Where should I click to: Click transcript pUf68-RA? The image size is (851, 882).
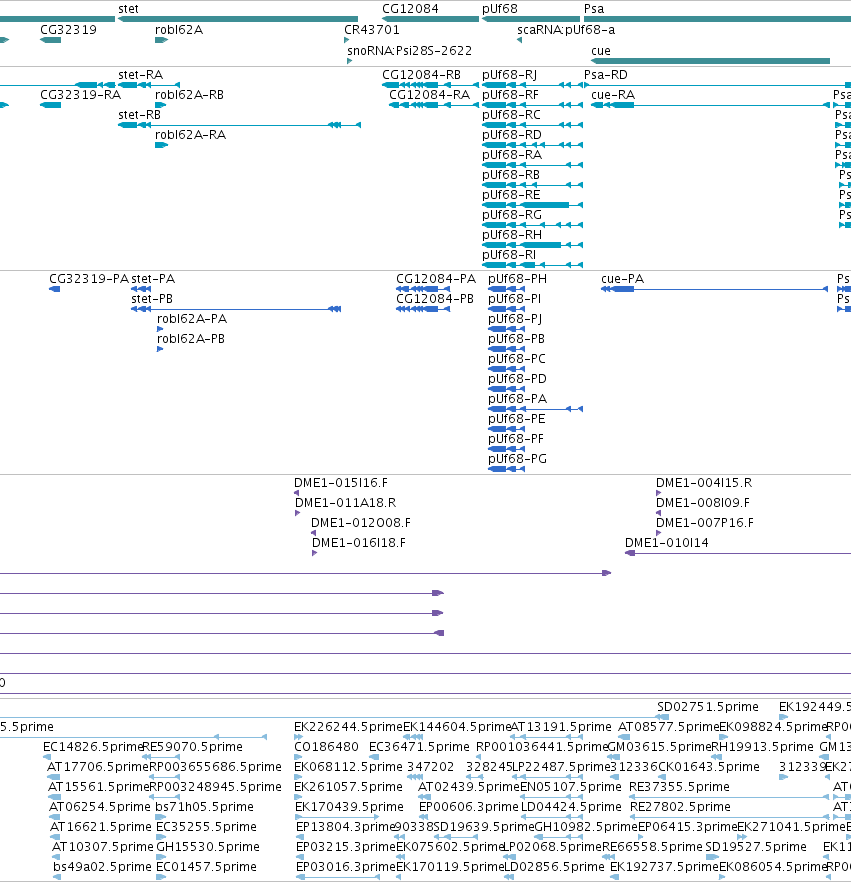[x=512, y=155]
